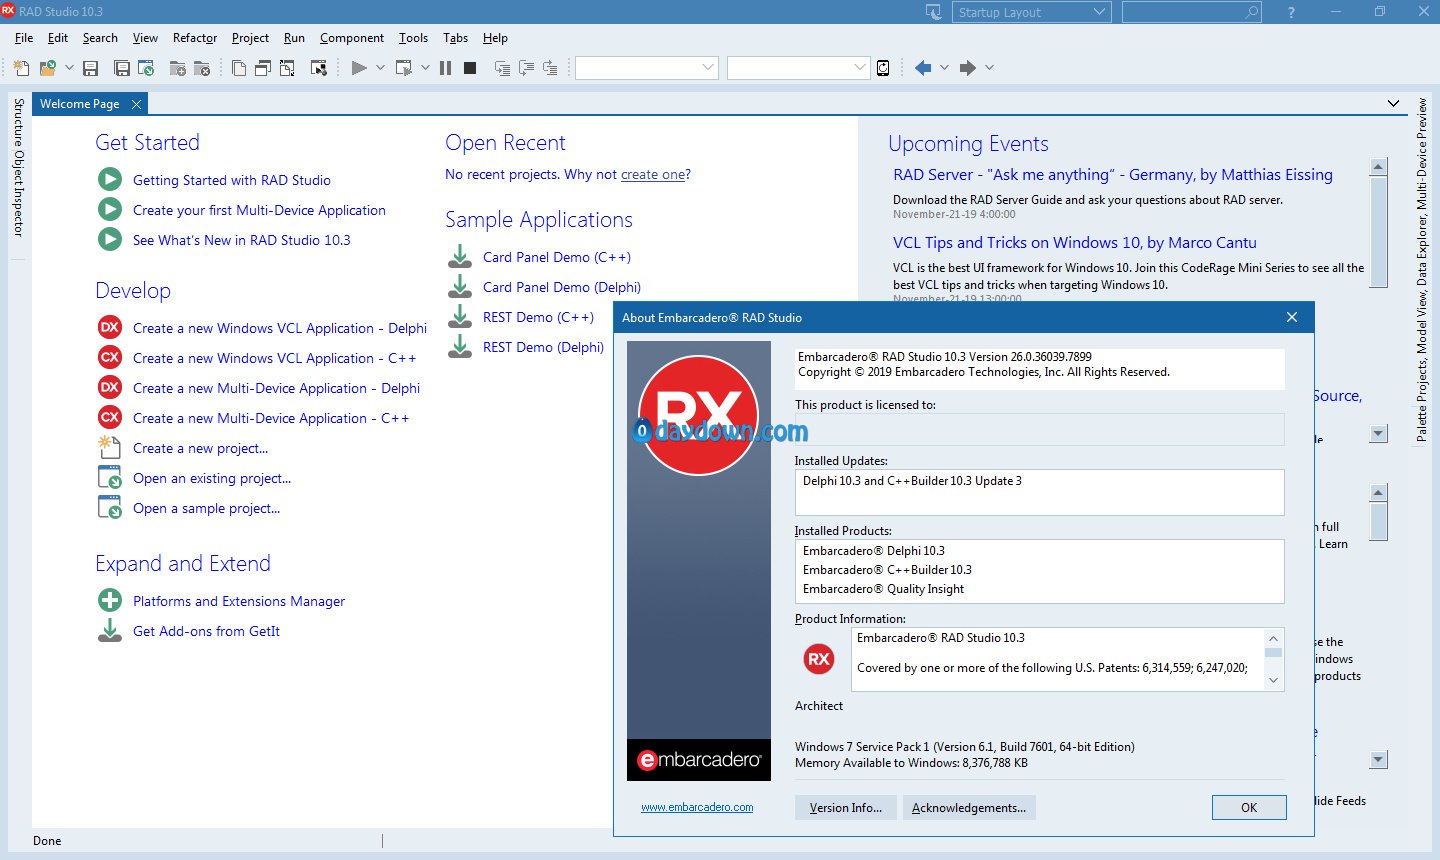Open the Tools menu
This screenshot has width=1440, height=860.
tap(413, 38)
